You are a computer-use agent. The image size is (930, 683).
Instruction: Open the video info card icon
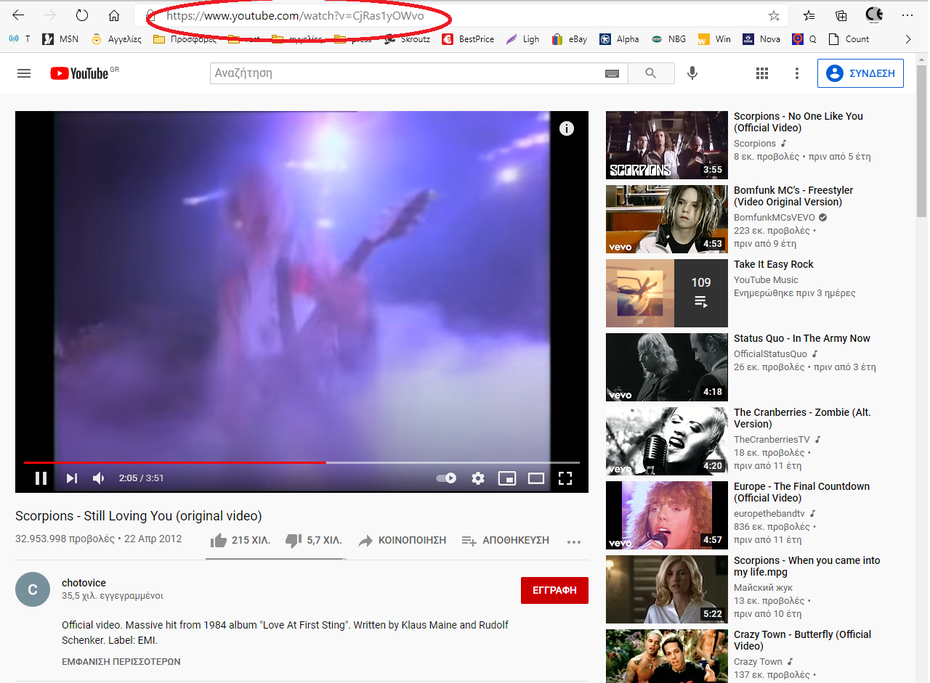tap(566, 129)
